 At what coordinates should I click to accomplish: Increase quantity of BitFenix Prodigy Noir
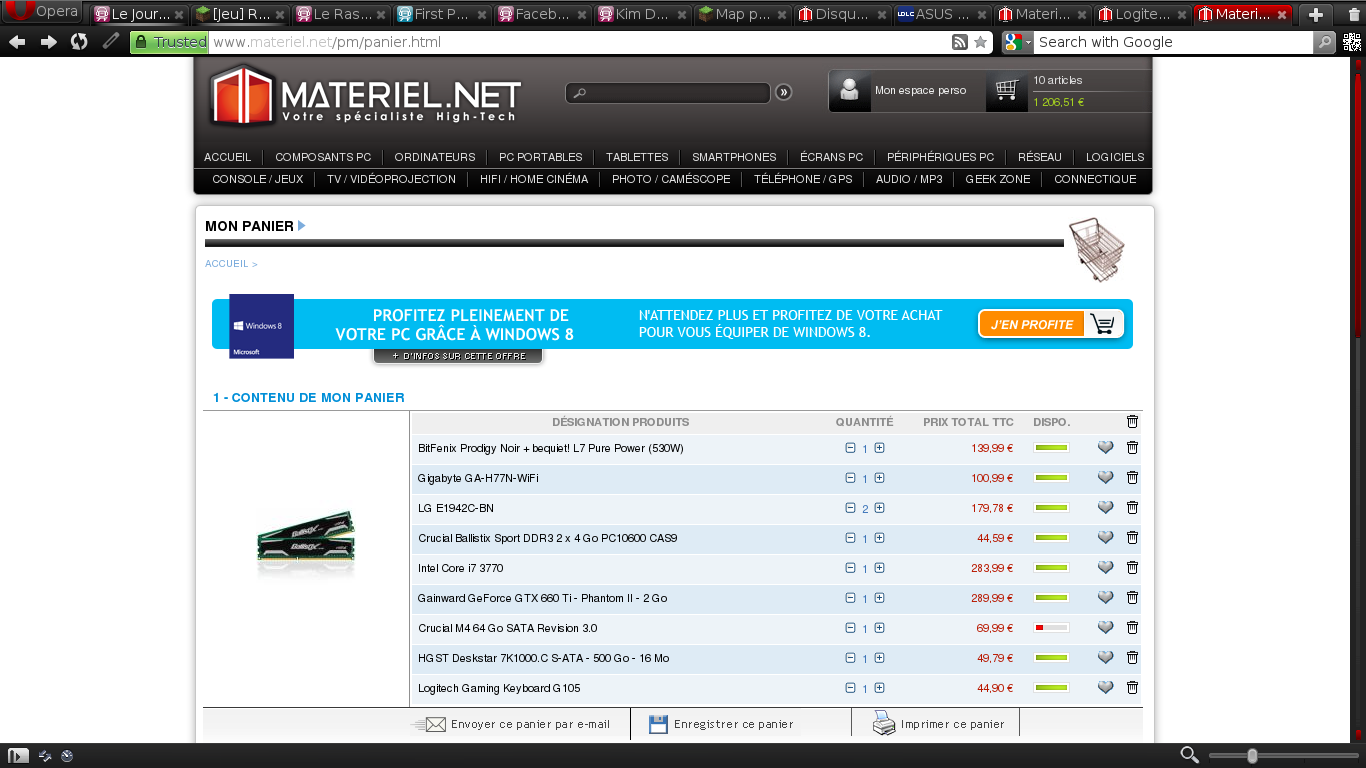pyautogui.click(x=880, y=448)
